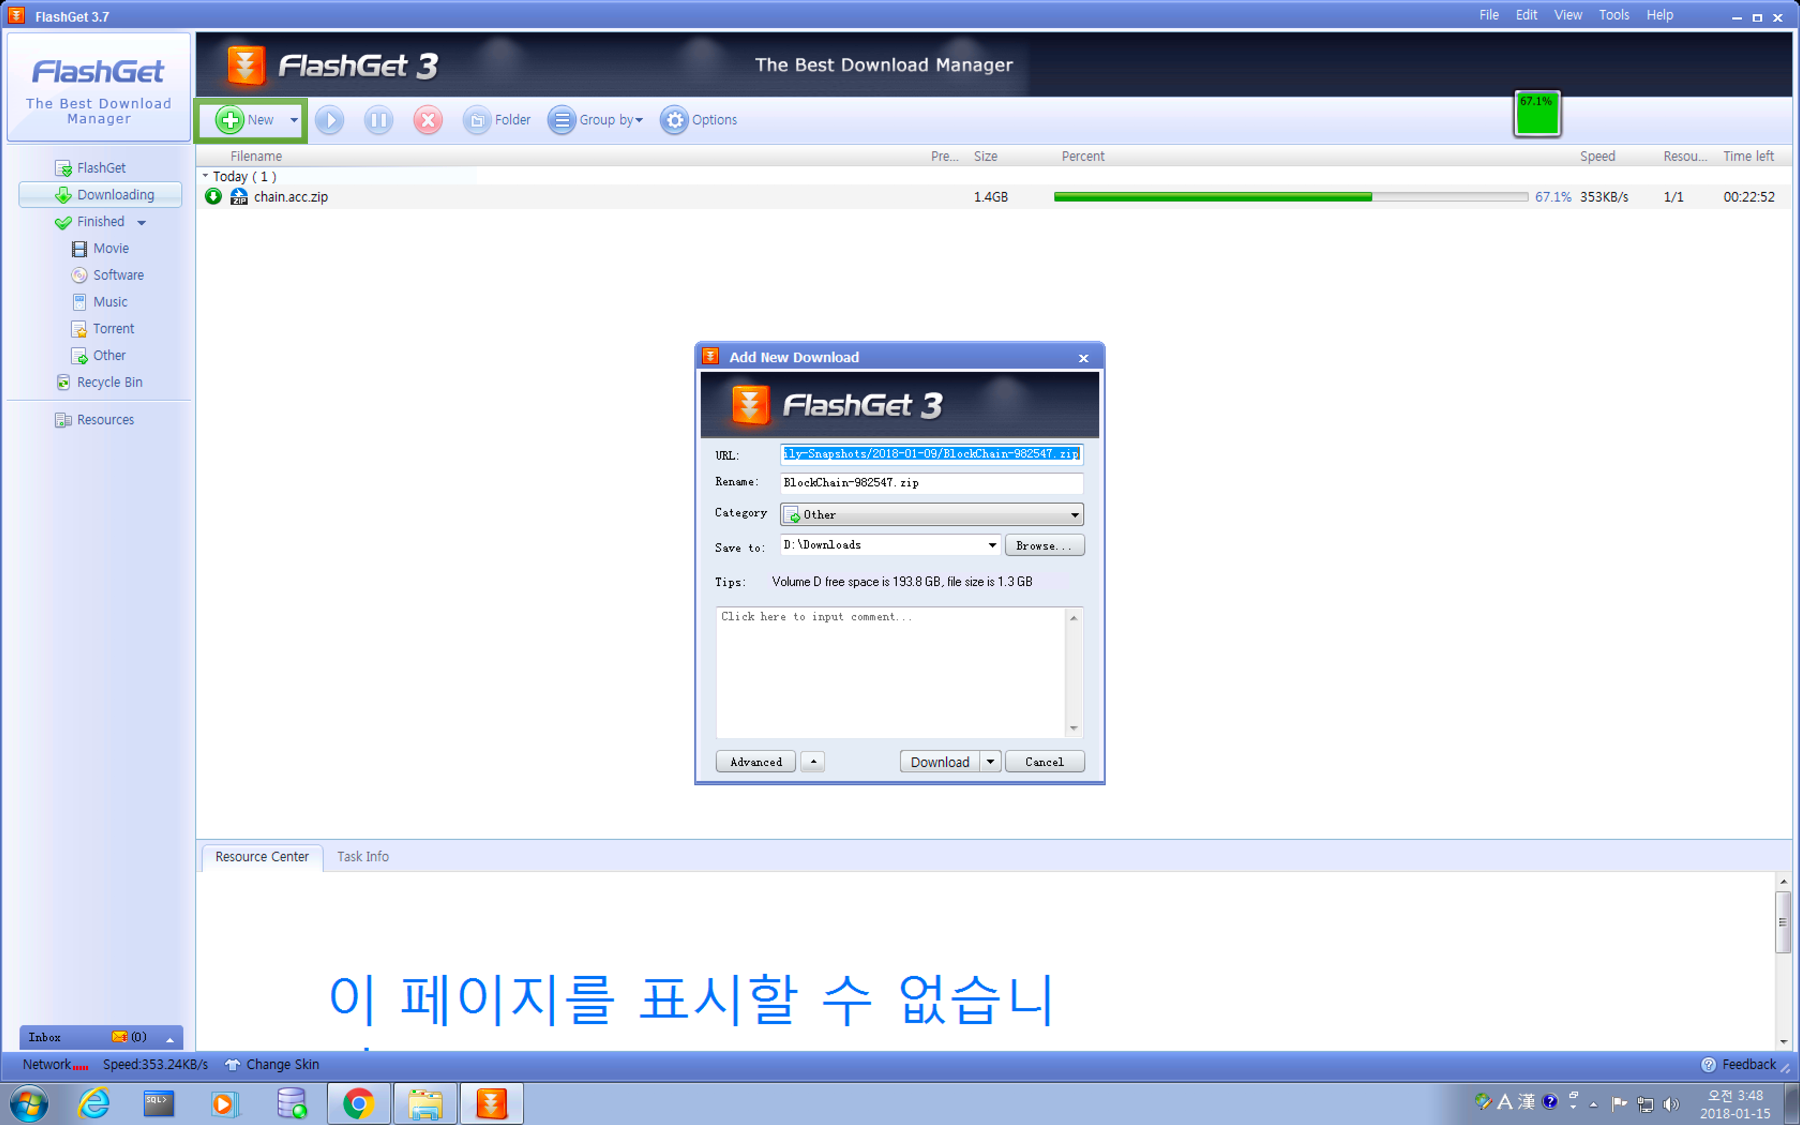Toggle the arrow button beside Advanced

pos(813,762)
